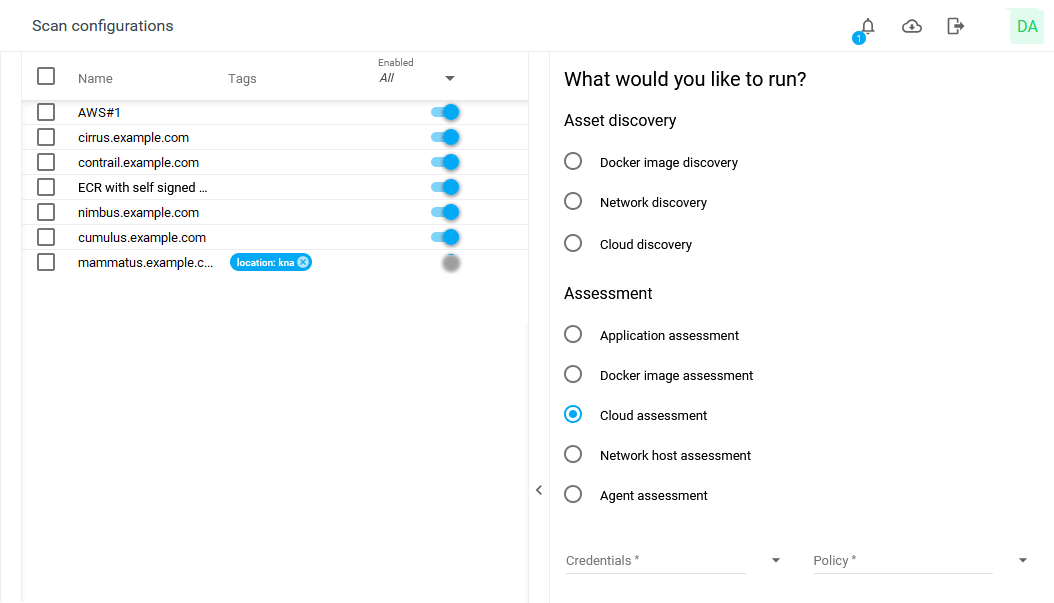Image resolution: width=1054 pixels, height=603 pixels.
Task: Open the DA user avatar menu
Action: coord(1027,27)
